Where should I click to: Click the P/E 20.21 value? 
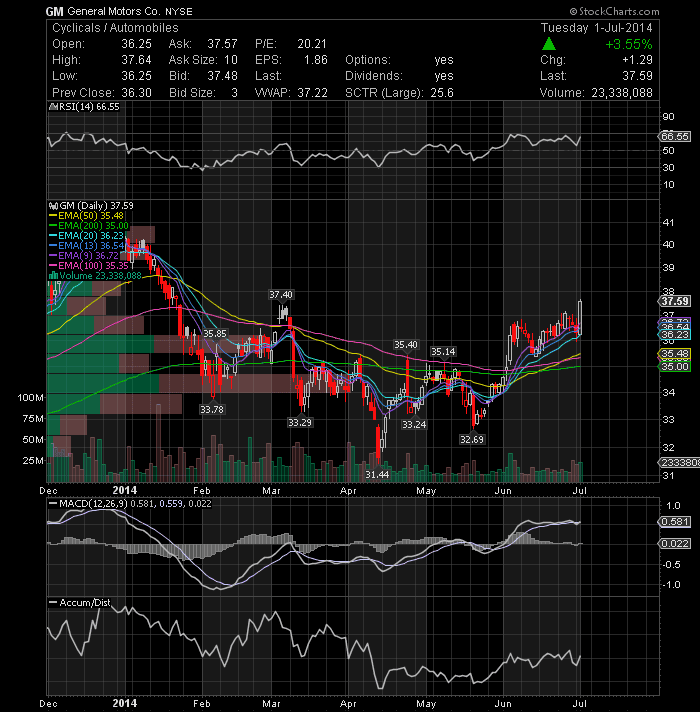coord(312,44)
